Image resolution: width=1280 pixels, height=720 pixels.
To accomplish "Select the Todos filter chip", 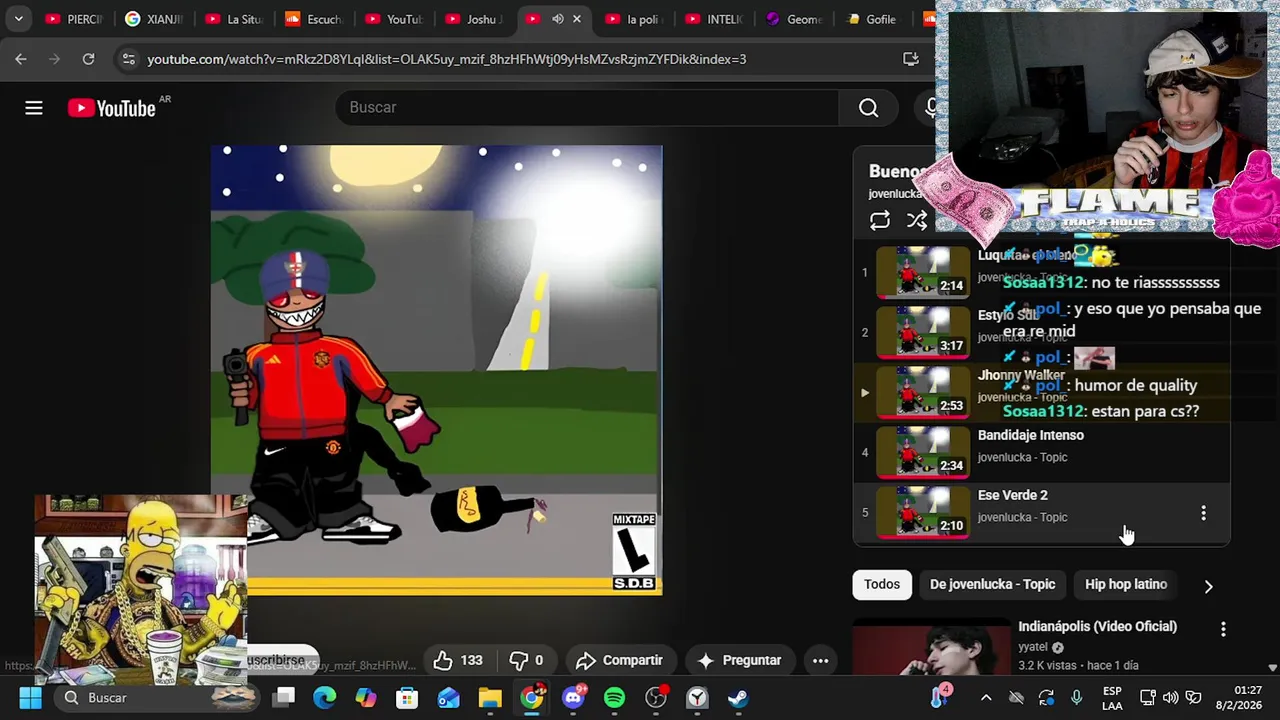I will [882, 584].
